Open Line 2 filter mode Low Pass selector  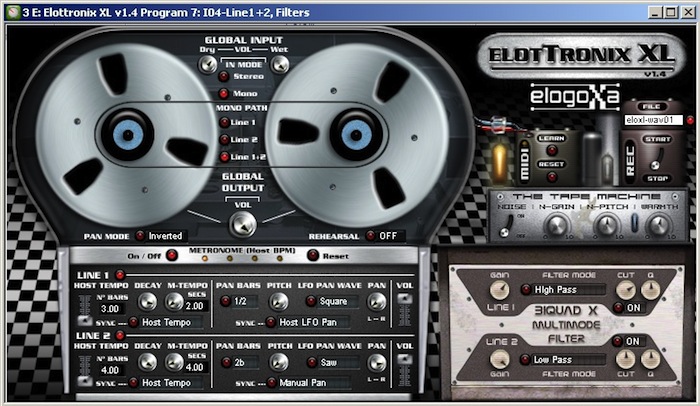[563, 360]
